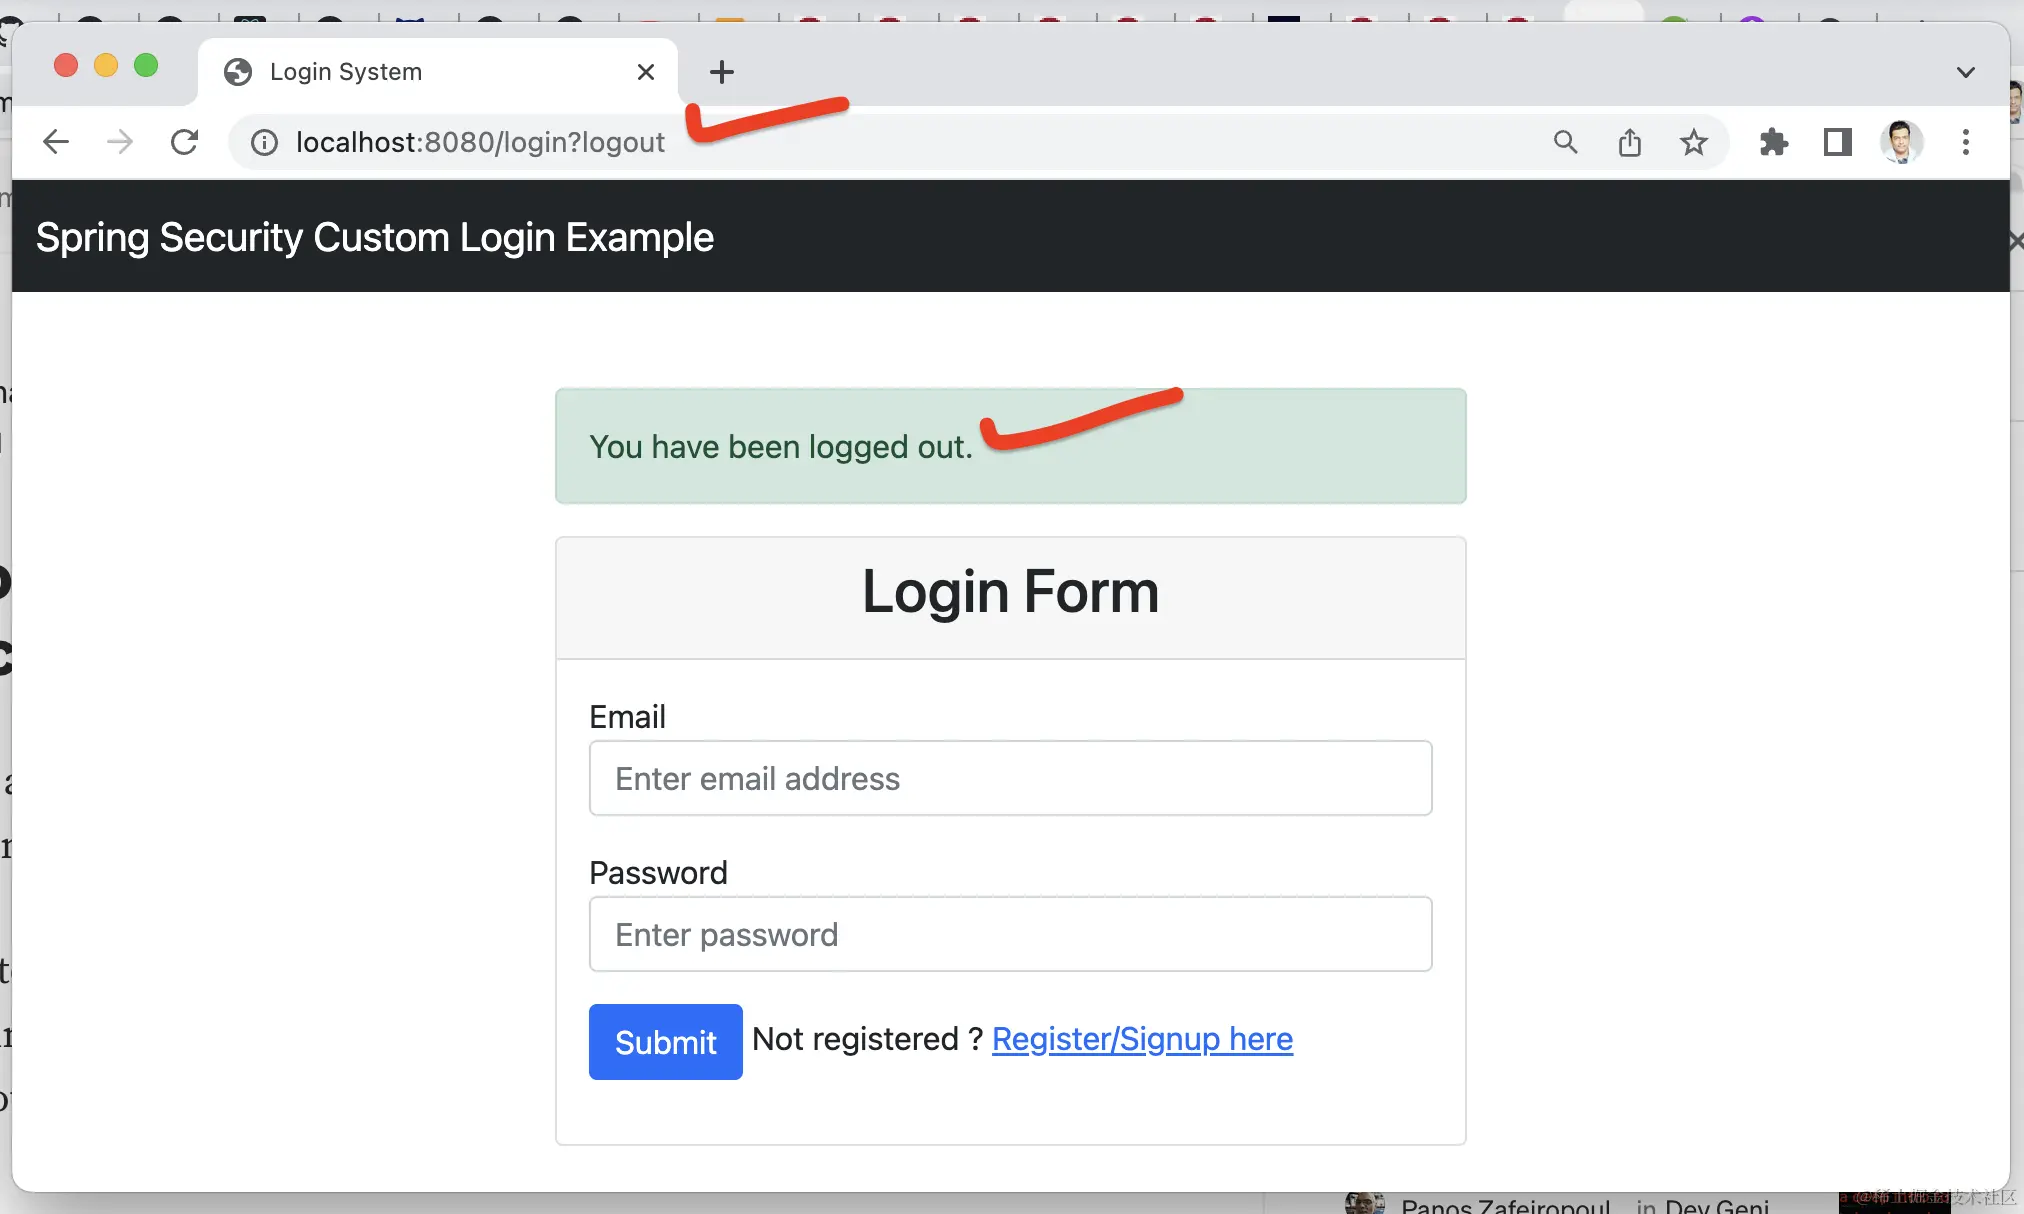This screenshot has height=1214, width=2024.
Task: Open the Chrome profile avatar
Action: tap(1902, 142)
